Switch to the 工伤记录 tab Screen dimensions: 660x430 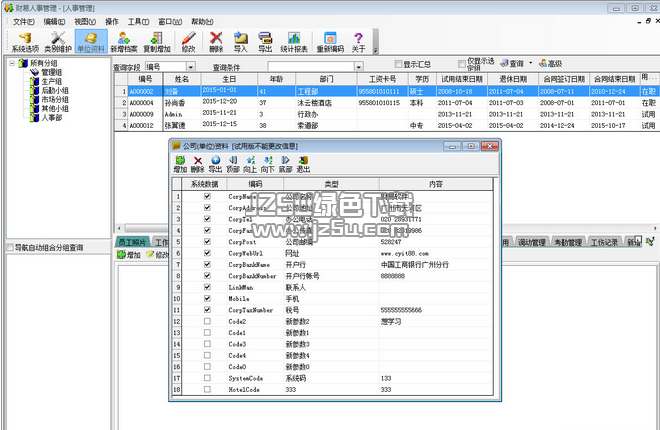click(x=604, y=242)
